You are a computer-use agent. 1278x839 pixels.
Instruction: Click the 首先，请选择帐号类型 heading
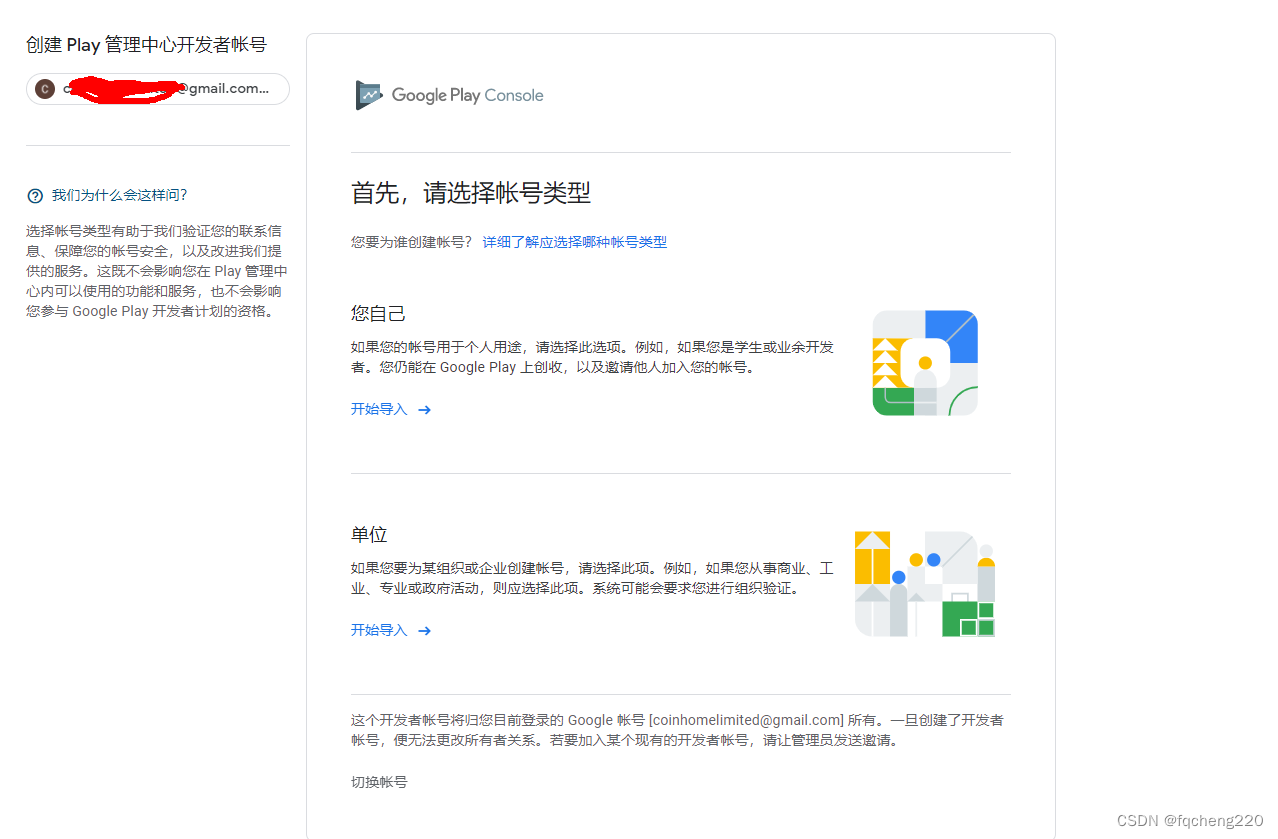tap(471, 193)
